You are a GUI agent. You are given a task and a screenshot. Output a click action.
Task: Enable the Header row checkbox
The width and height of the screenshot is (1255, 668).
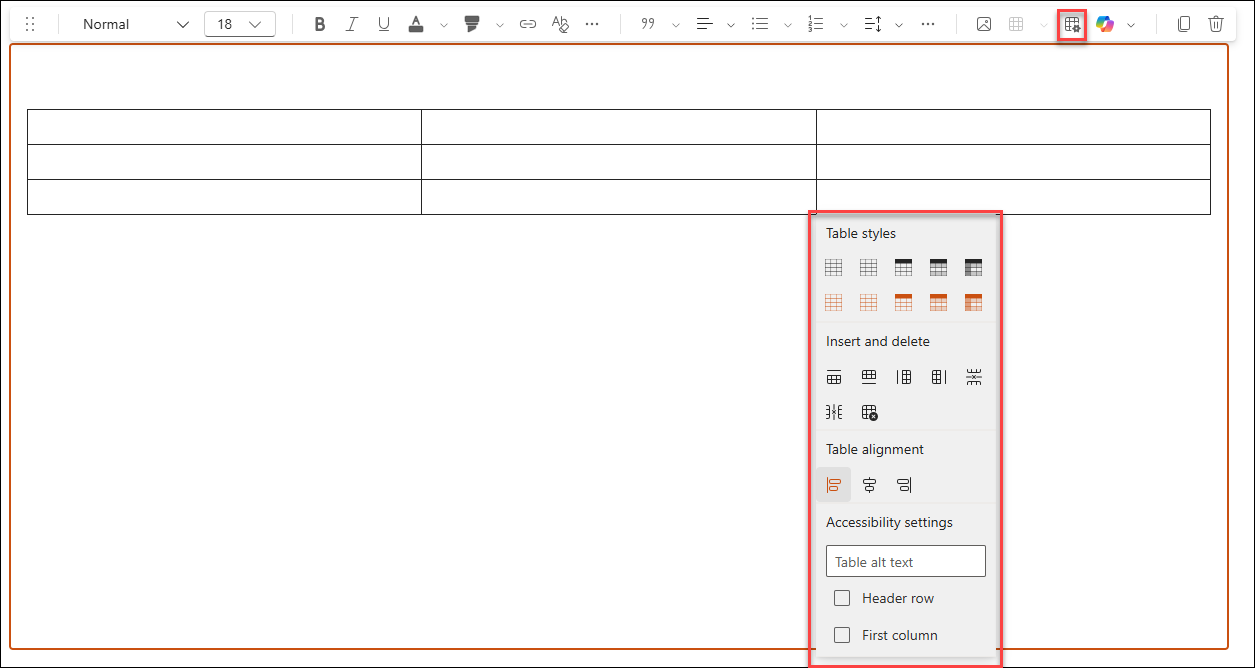(x=842, y=598)
